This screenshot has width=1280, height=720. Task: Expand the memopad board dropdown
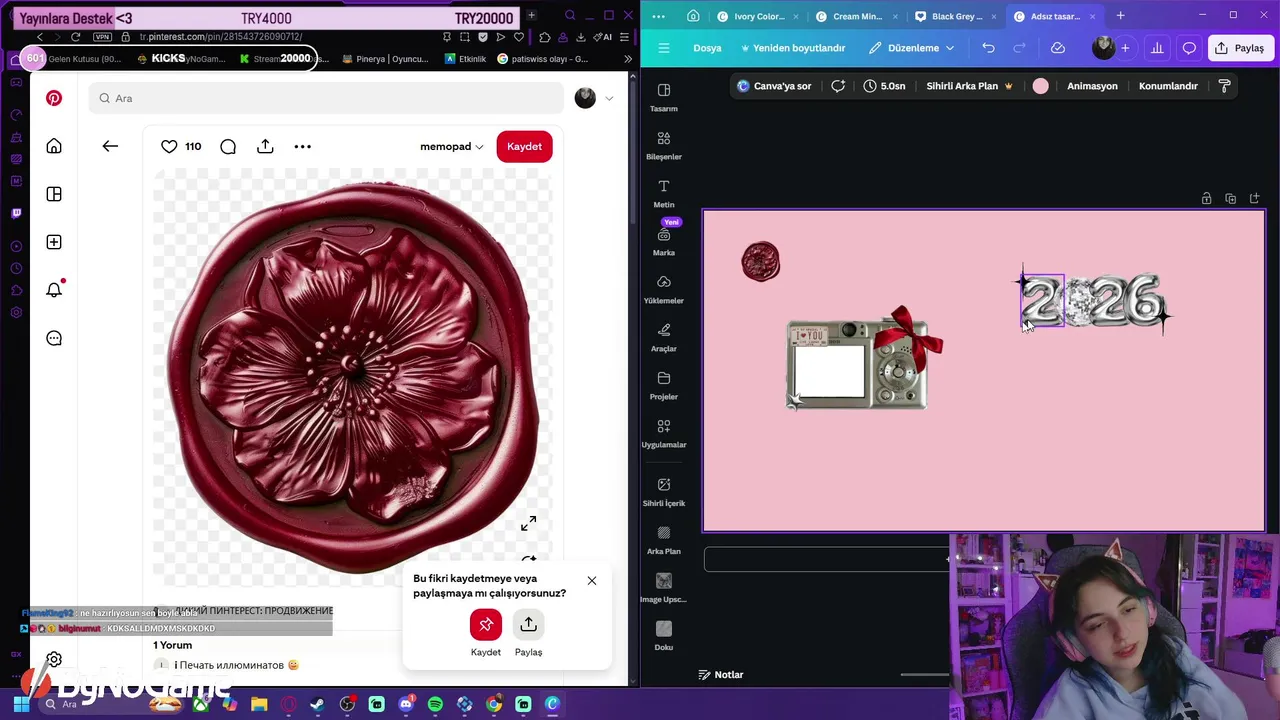452,146
